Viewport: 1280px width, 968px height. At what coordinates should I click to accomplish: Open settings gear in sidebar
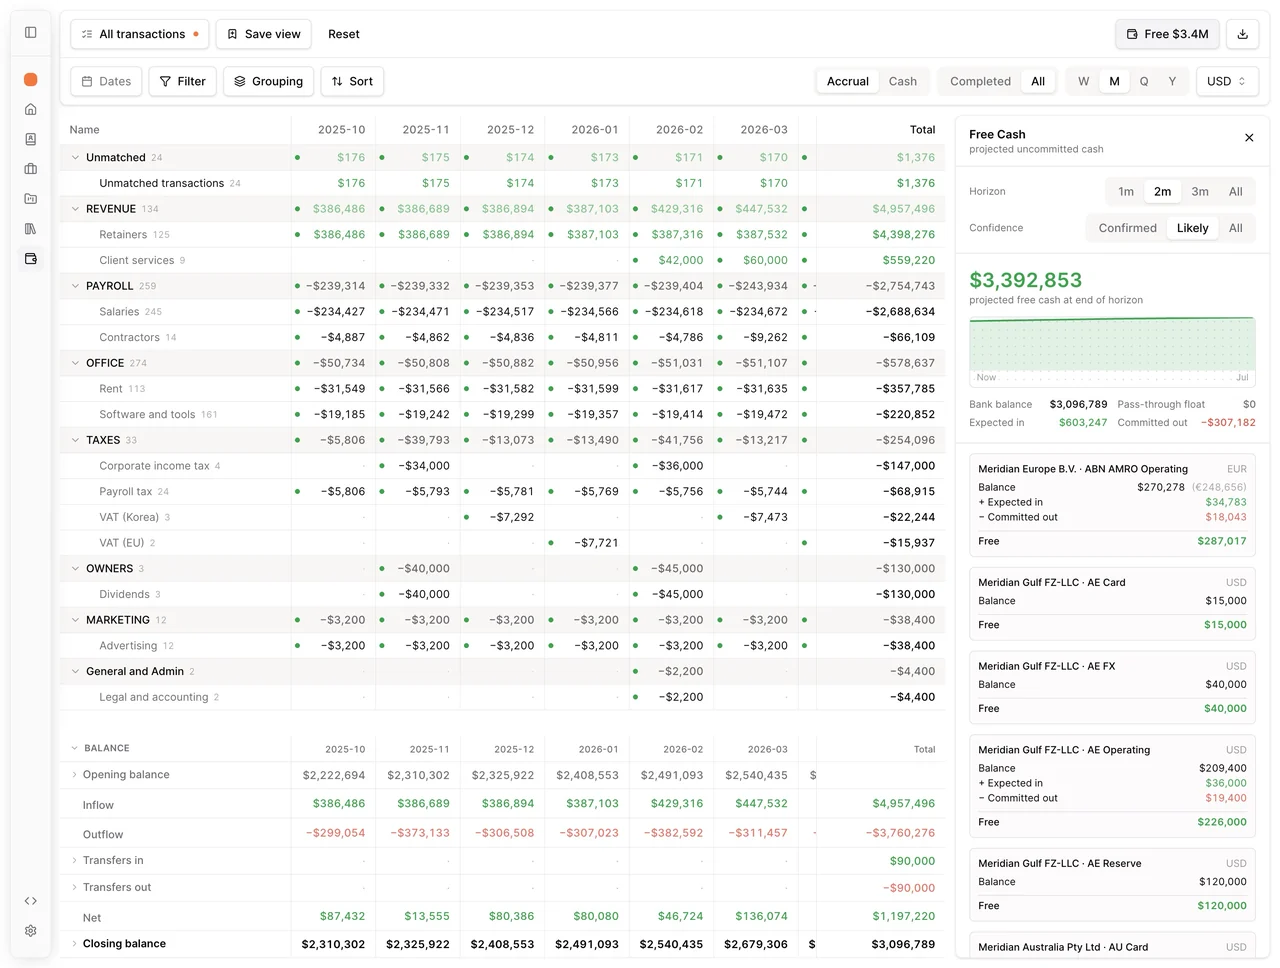click(x=31, y=931)
